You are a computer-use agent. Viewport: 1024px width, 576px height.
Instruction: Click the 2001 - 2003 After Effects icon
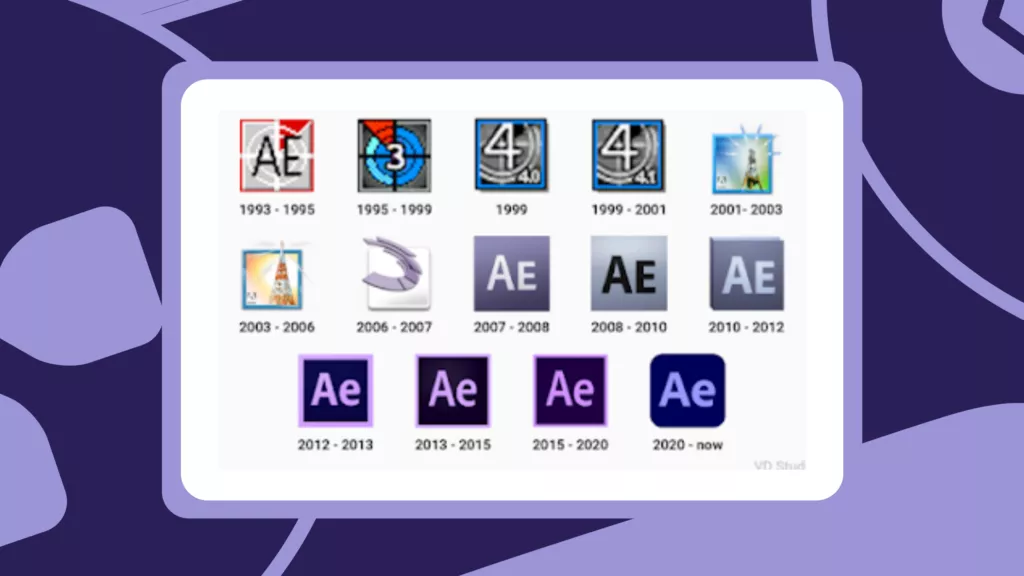tap(745, 160)
